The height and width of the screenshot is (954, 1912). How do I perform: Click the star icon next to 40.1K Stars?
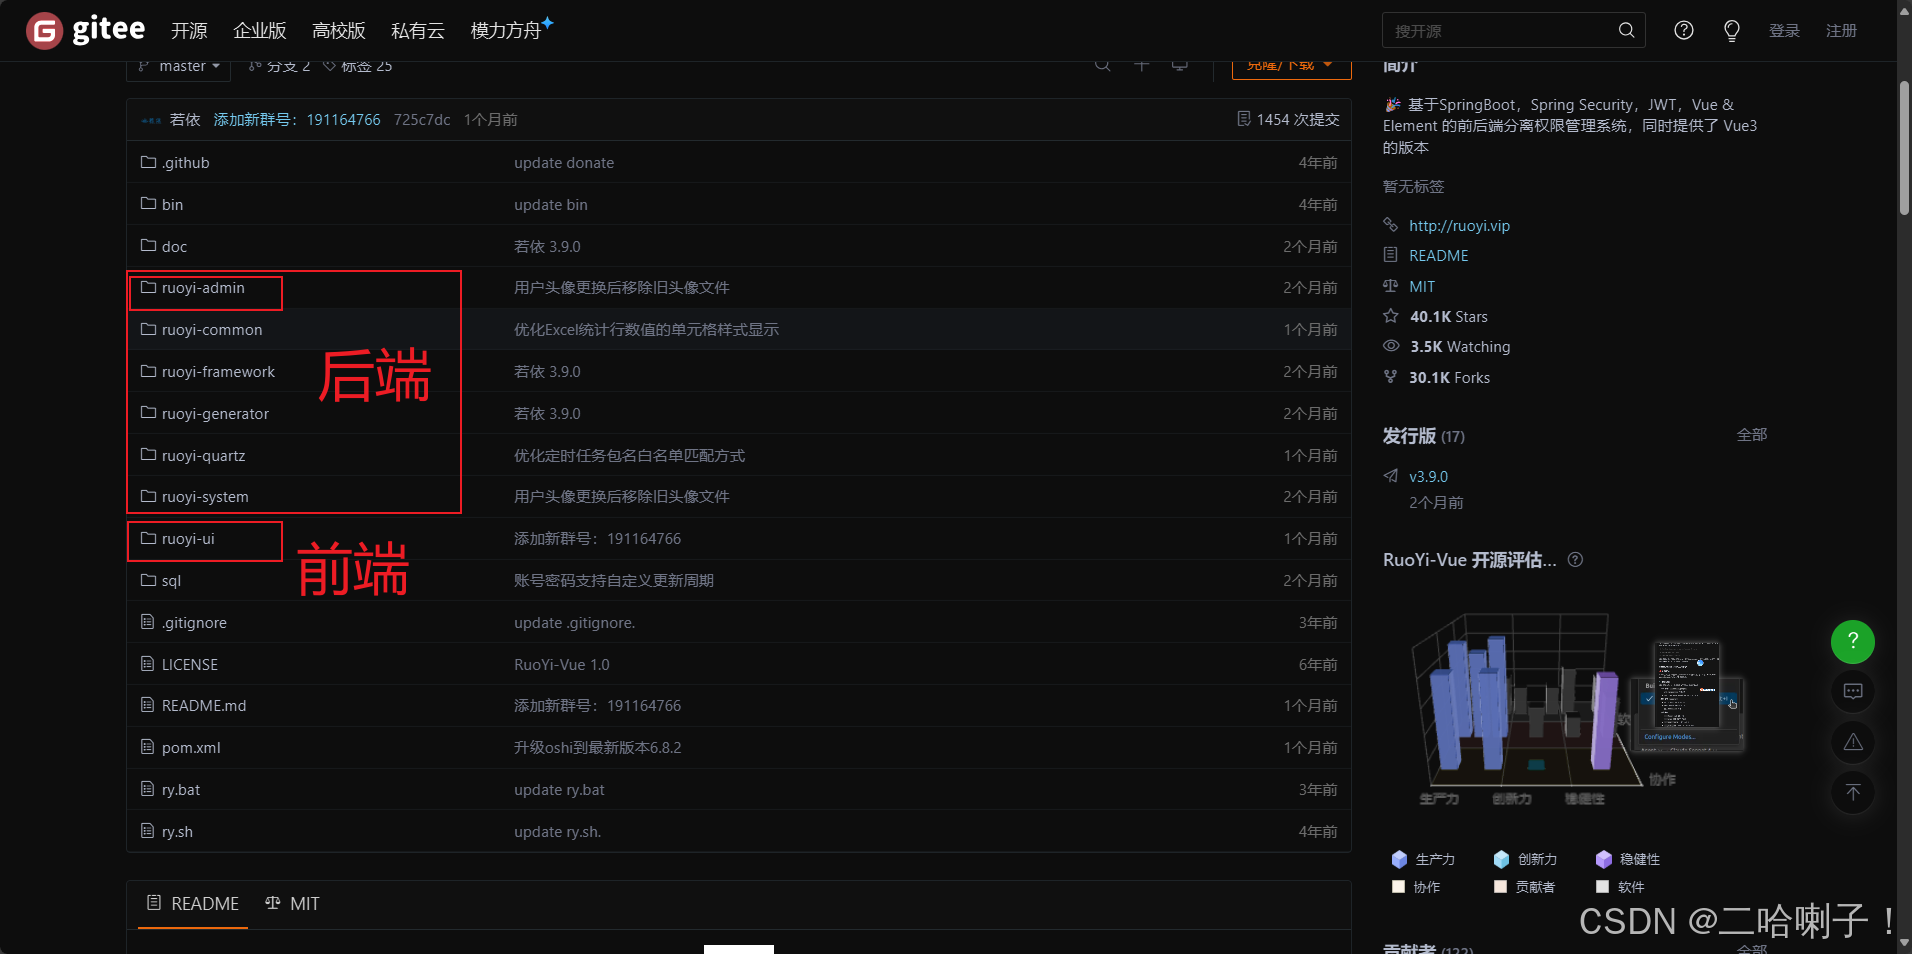pos(1391,316)
